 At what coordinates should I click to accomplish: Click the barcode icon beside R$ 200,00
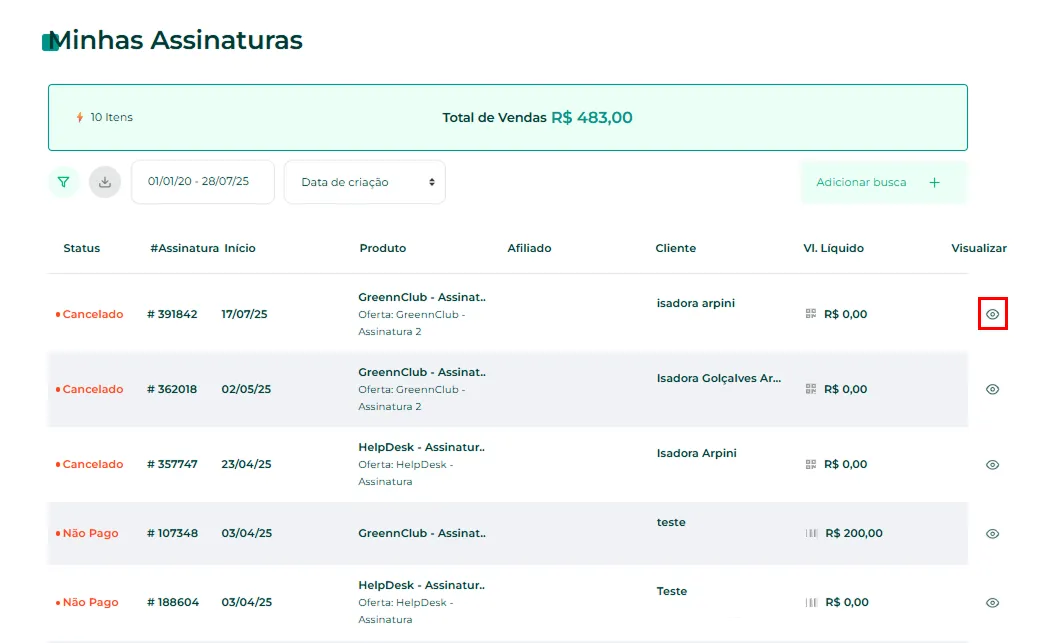811,534
